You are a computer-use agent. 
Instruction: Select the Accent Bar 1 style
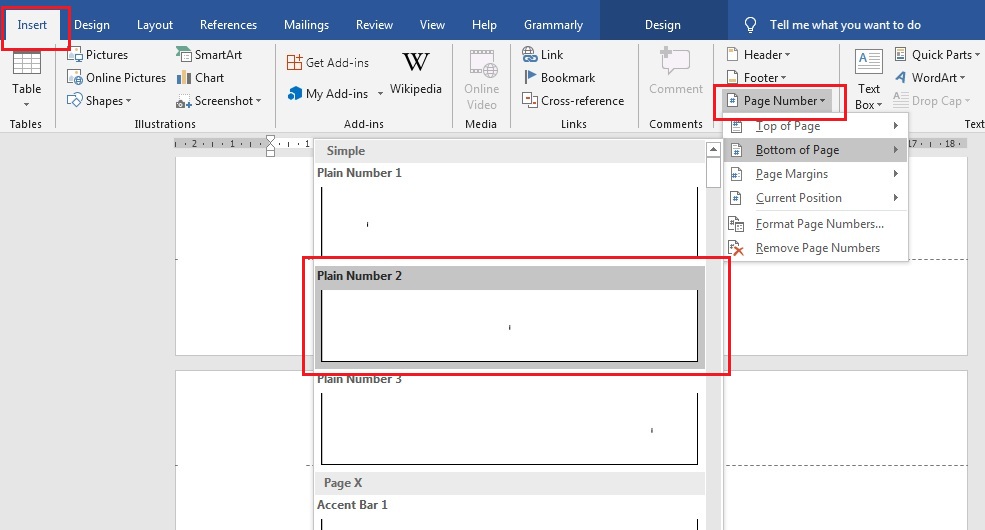click(x=509, y=514)
